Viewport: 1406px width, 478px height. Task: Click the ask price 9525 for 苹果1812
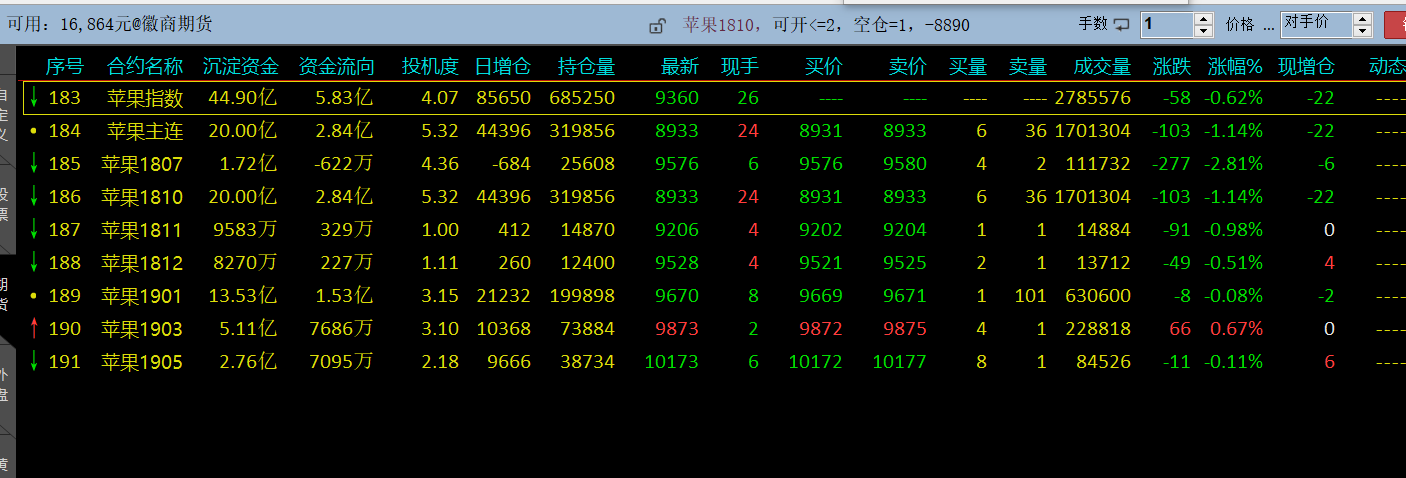[x=905, y=263]
